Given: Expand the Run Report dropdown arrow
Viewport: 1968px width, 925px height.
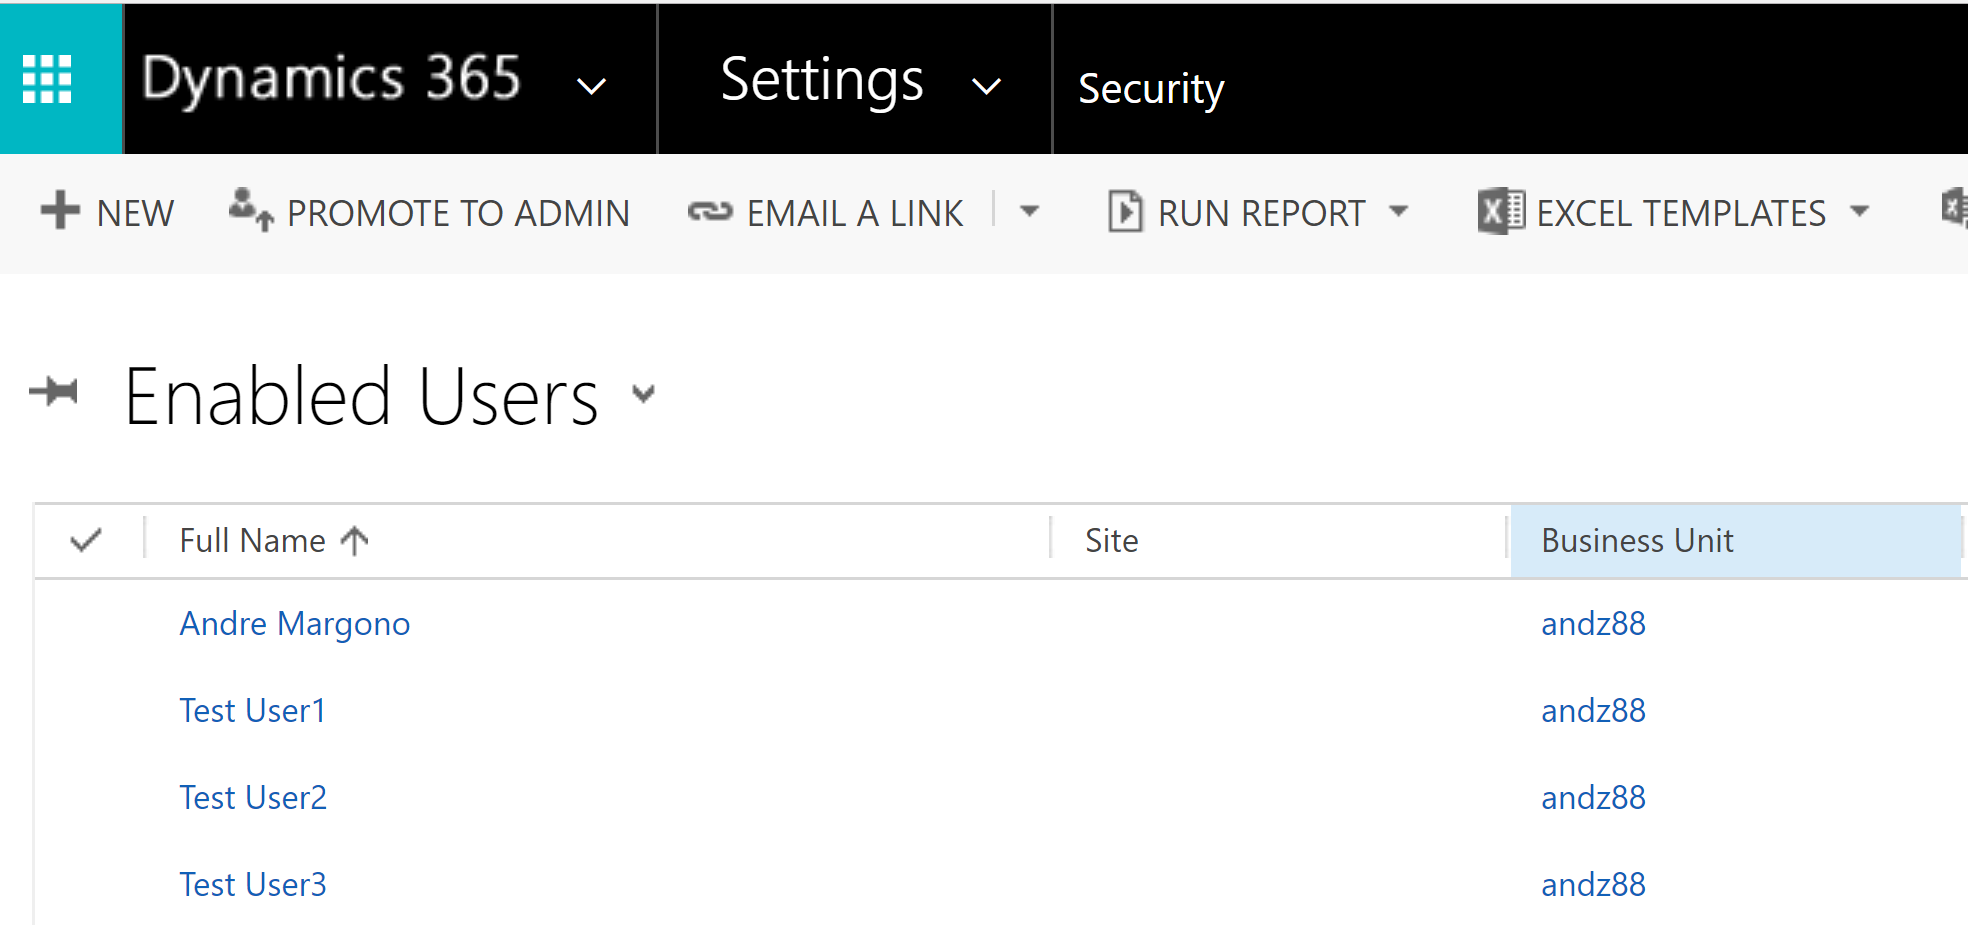Looking at the screenshot, I should coord(1399,212).
